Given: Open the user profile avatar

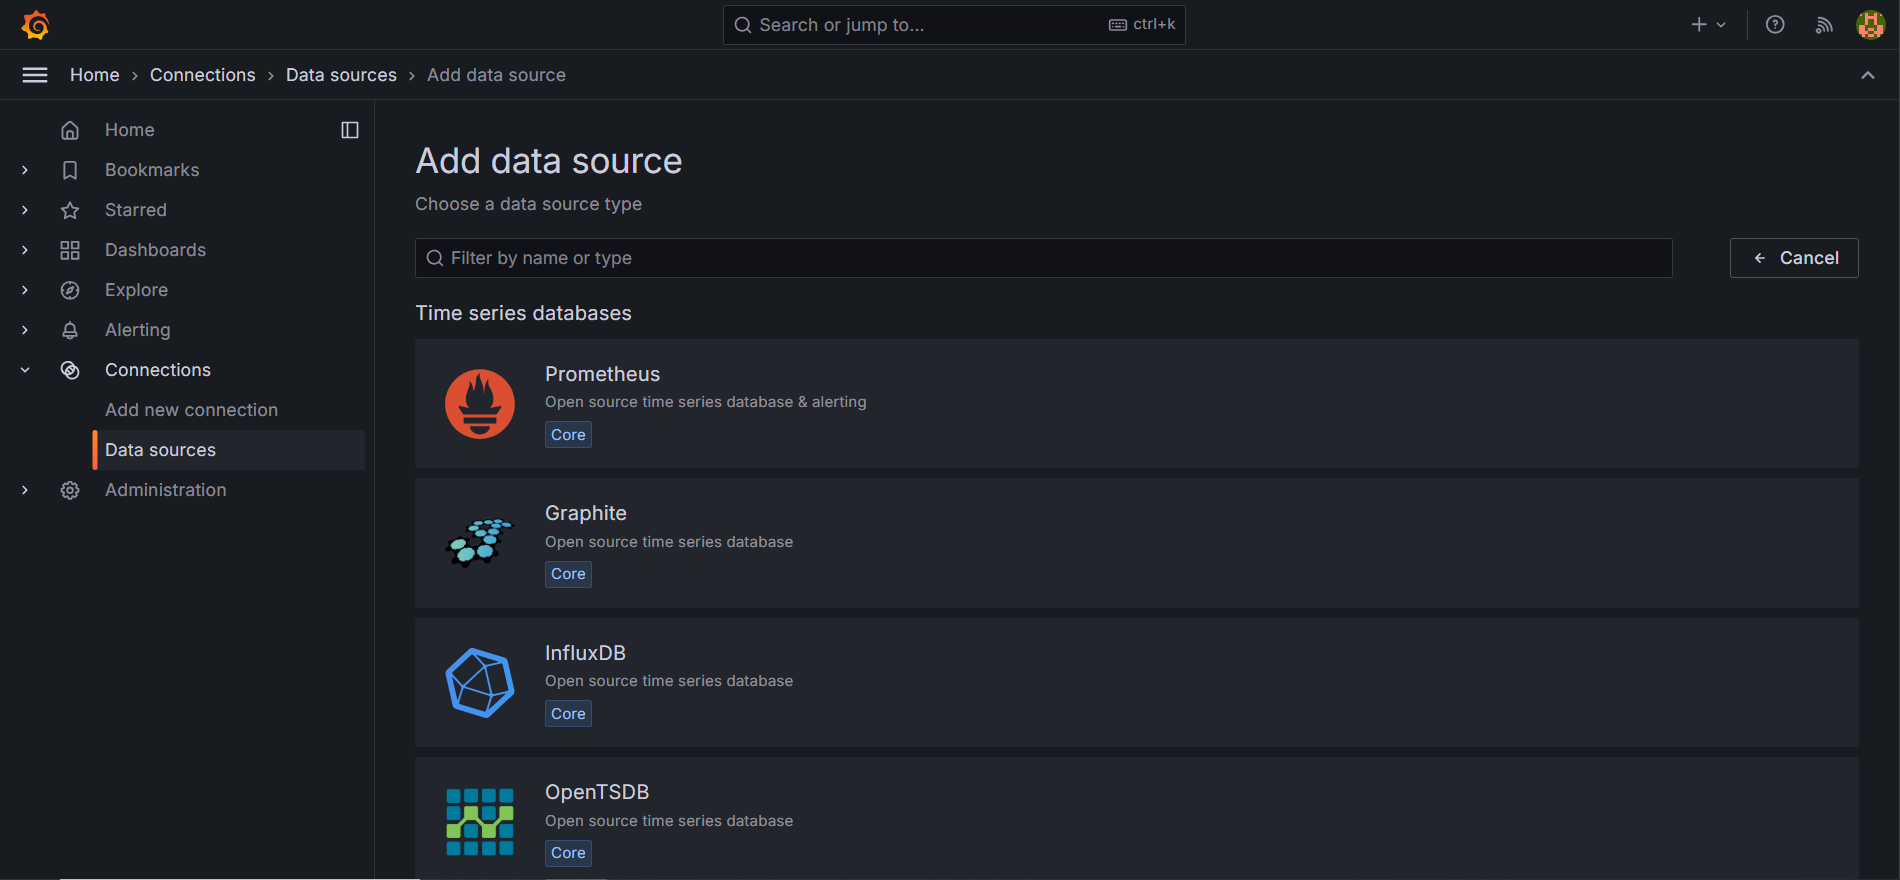Looking at the screenshot, I should coord(1871,25).
